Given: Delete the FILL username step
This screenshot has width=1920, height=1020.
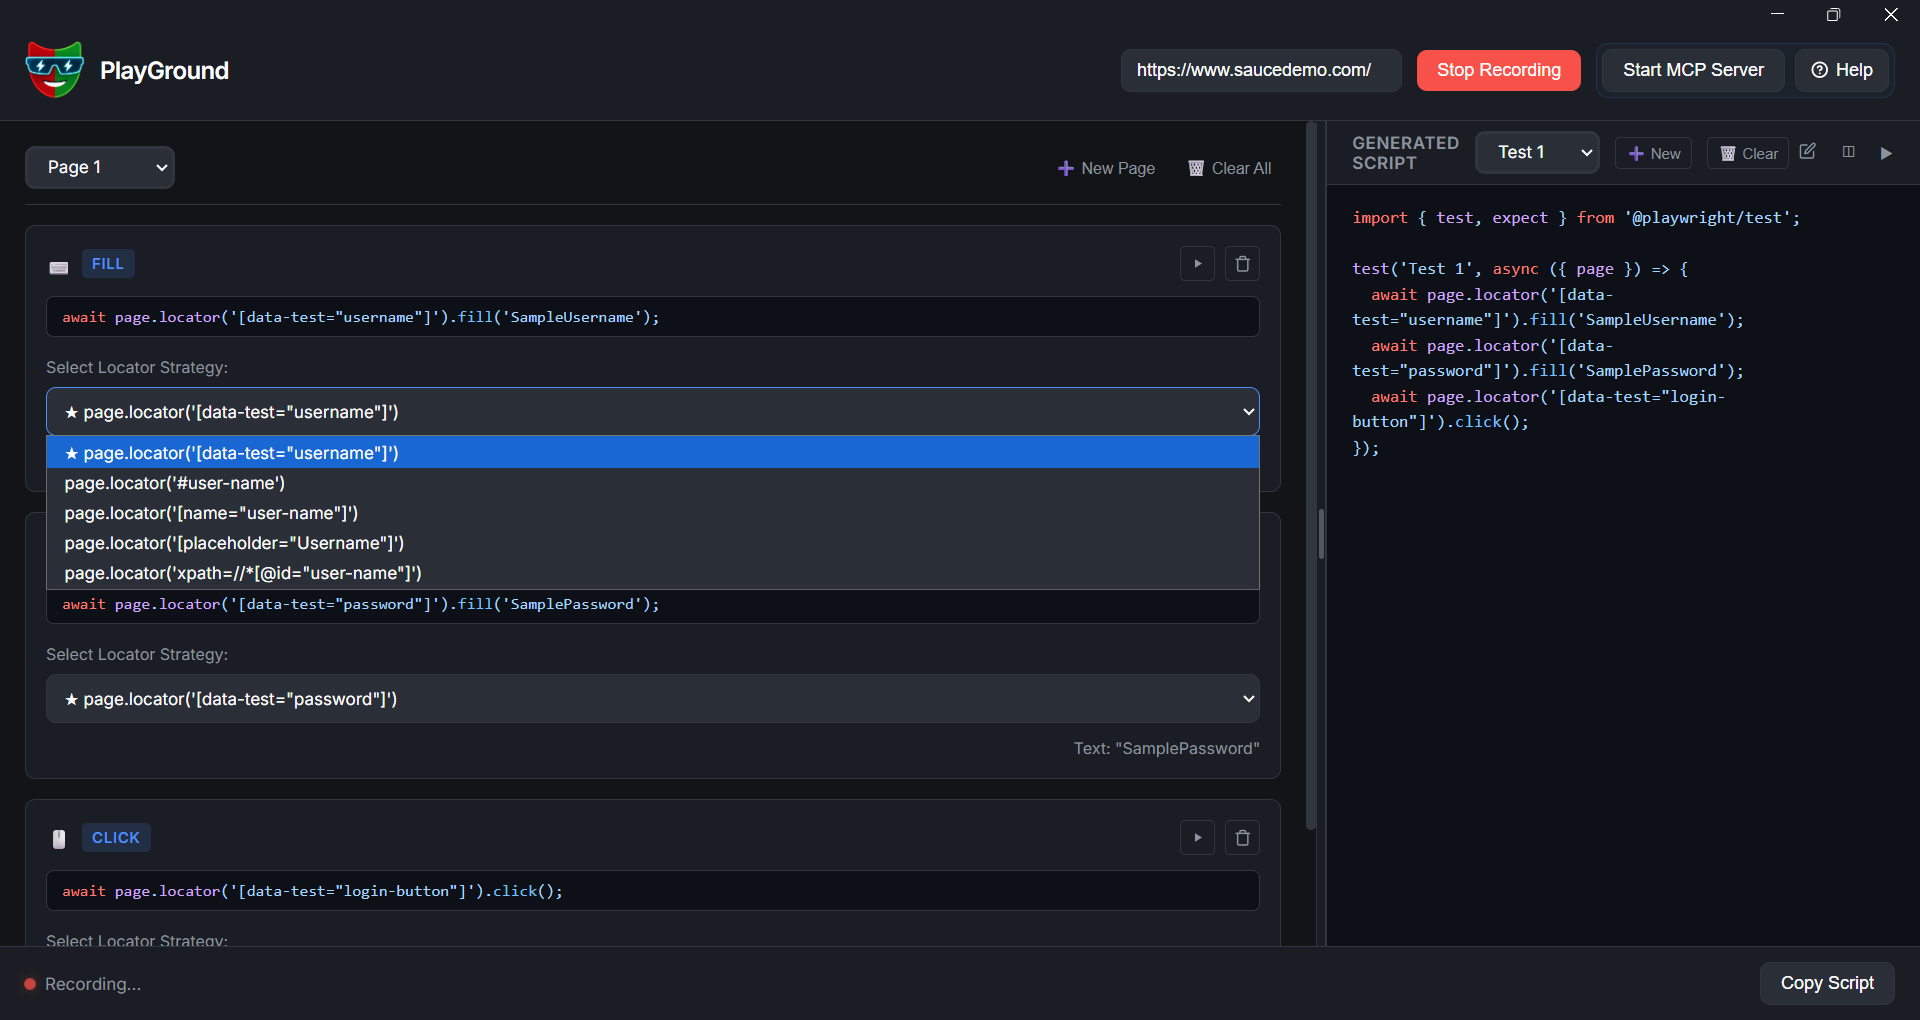Looking at the screenshot, I should [x=1242, y=264].
